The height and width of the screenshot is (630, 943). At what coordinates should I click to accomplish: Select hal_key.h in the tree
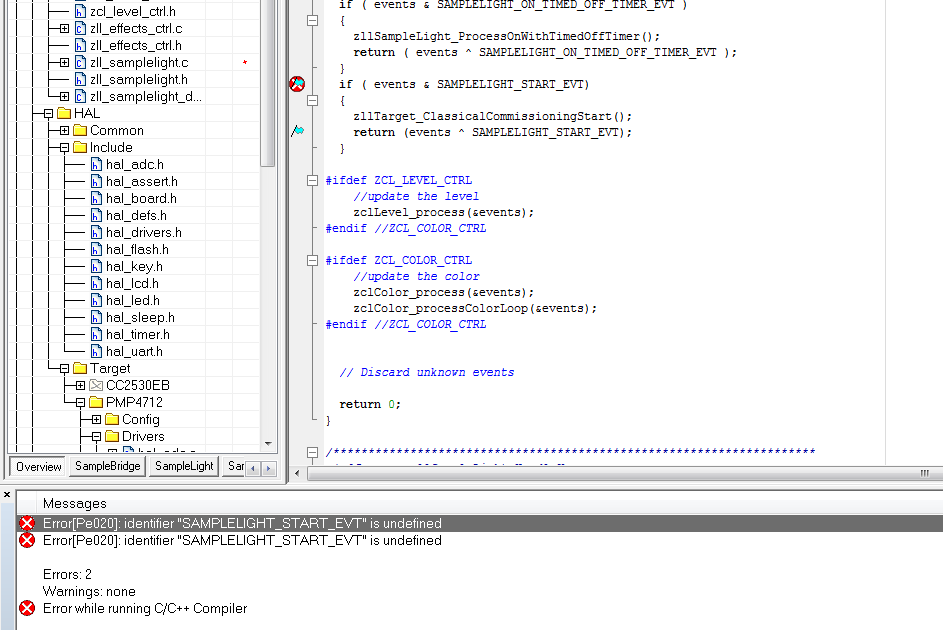point(134,266)
